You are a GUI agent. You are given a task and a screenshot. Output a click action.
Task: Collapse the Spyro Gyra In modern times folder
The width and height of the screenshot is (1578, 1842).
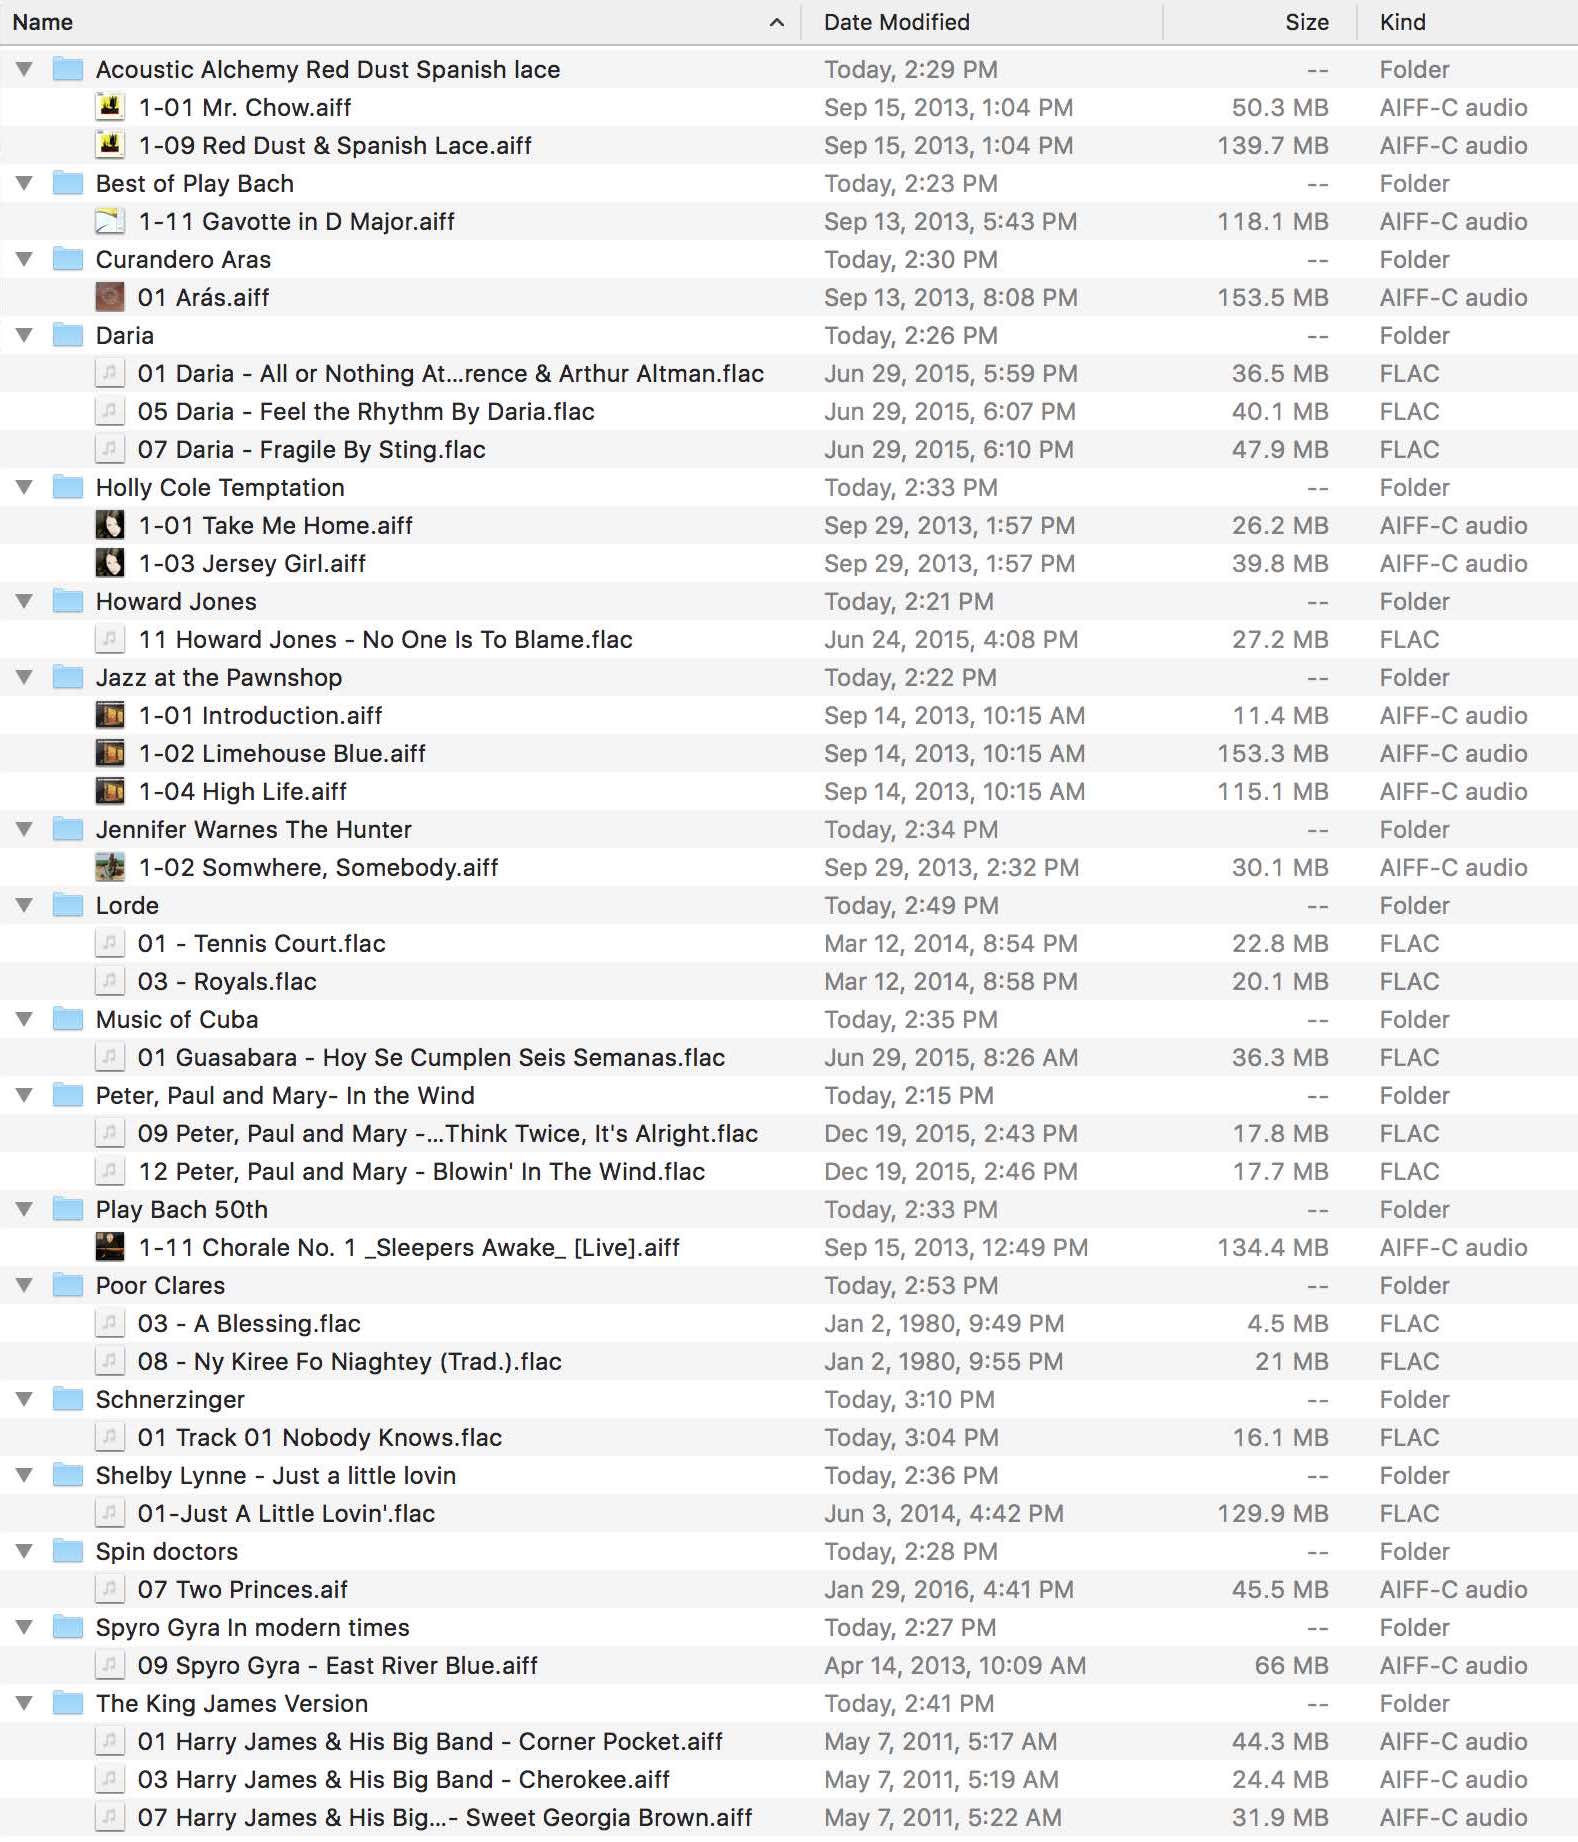pos(25,1627)
